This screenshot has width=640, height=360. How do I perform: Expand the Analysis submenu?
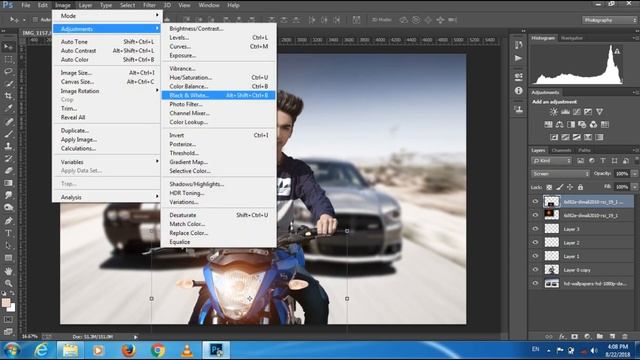point(107,197)
